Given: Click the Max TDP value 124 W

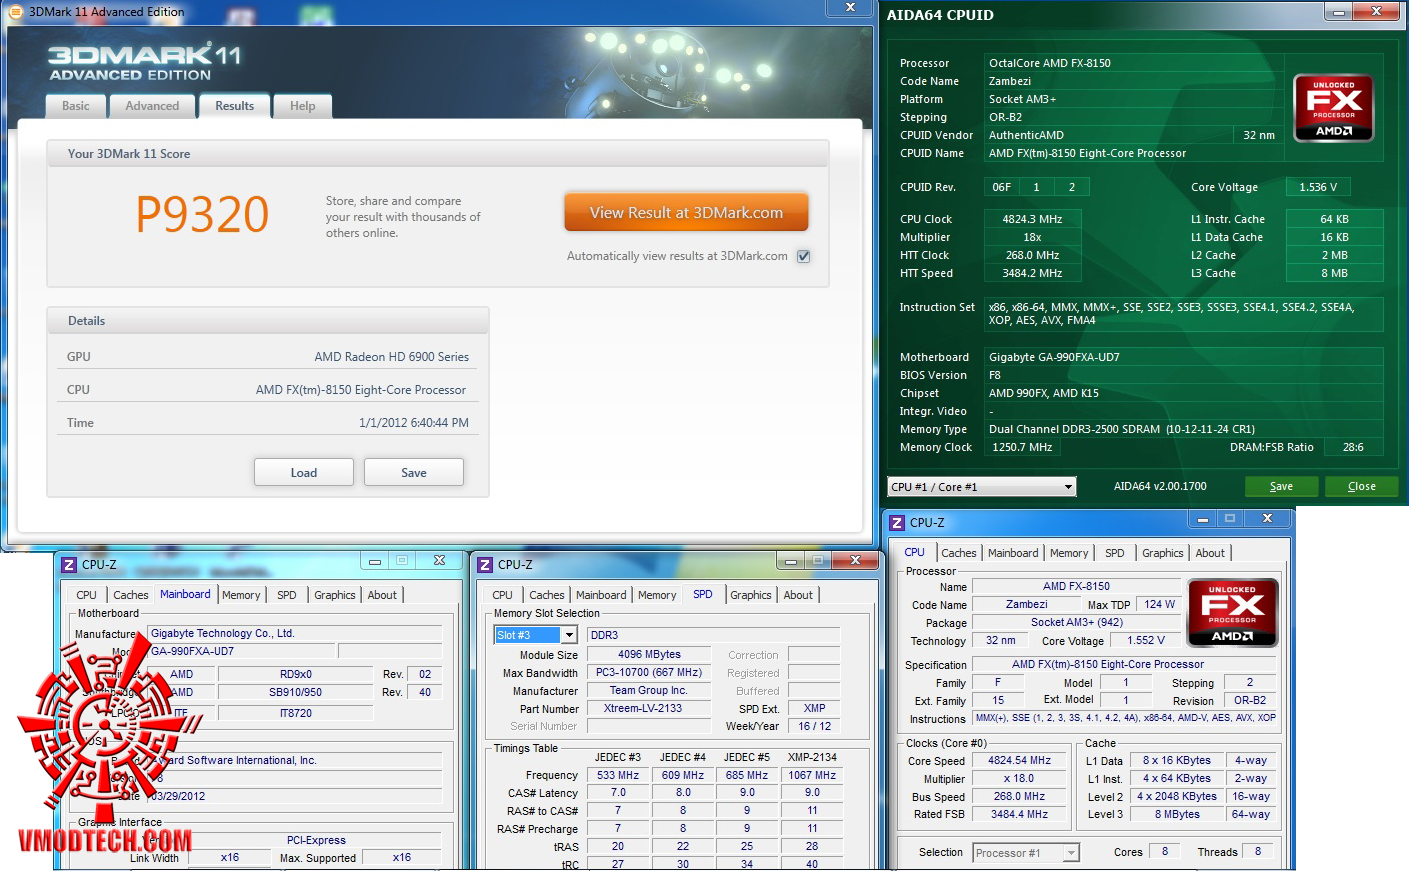Looking at the screenshot, I should coord(1160,604).
